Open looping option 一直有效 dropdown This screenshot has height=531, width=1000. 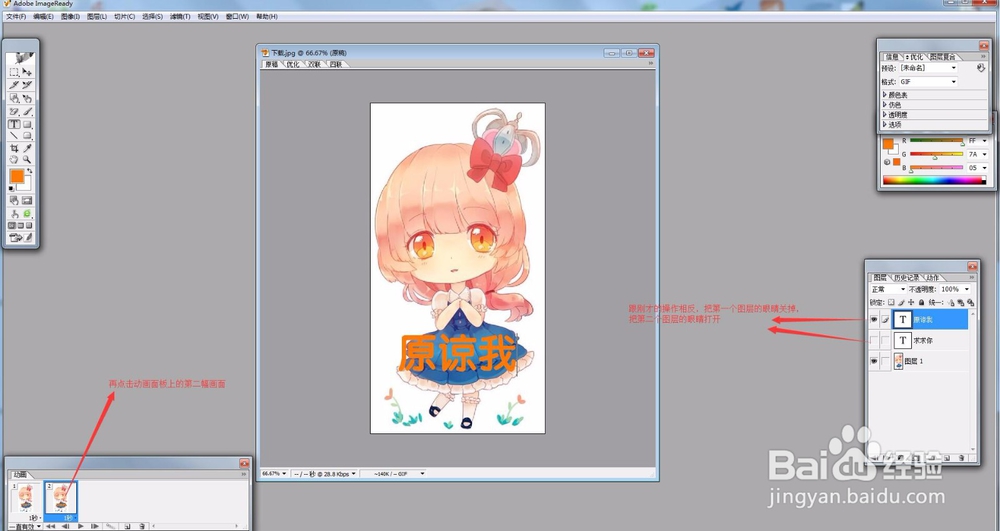(x=26, y=527)
